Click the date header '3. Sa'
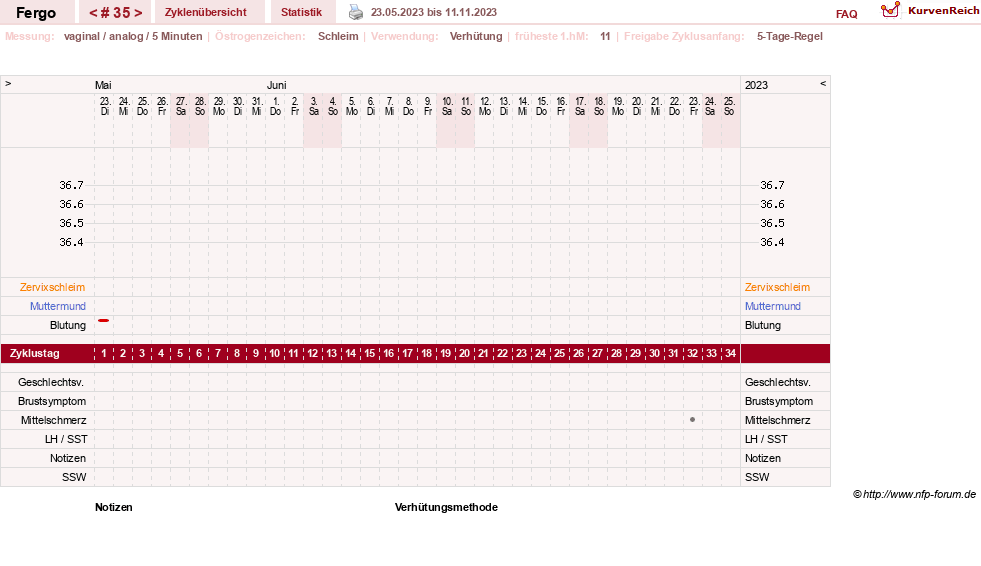This screenshot has width=981, height=566. click(313, 106)
